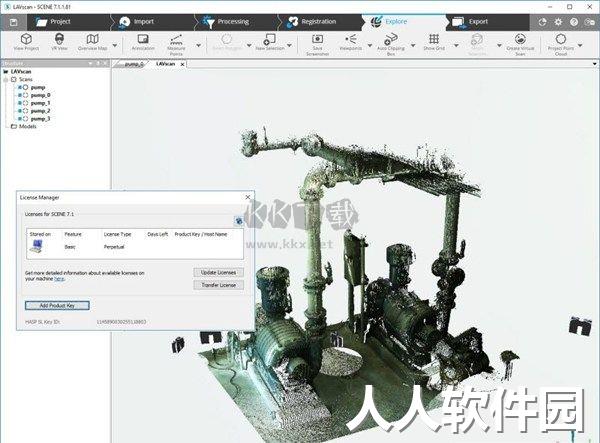Click the Add Product Key button
This screenshot has height=443, width=600.
[57, 305]
